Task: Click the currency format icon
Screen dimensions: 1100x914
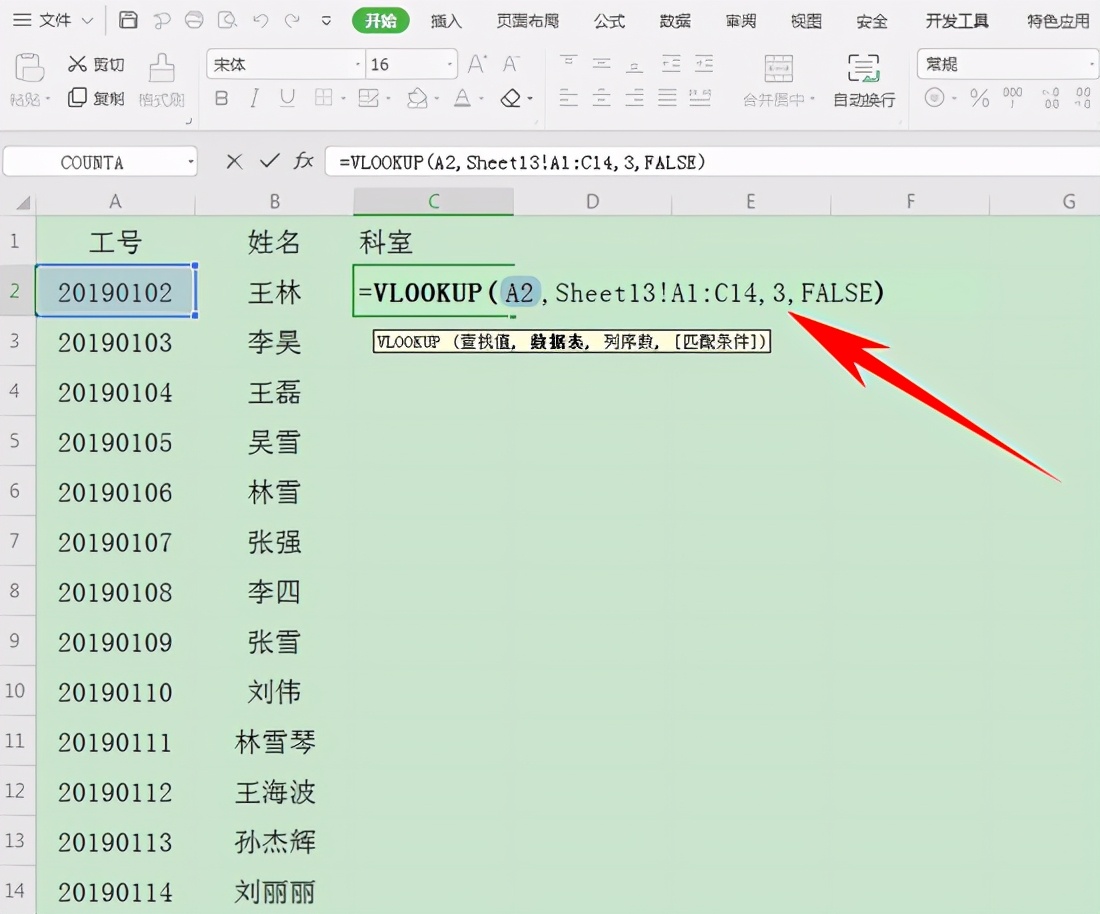Action: point(934,98)
